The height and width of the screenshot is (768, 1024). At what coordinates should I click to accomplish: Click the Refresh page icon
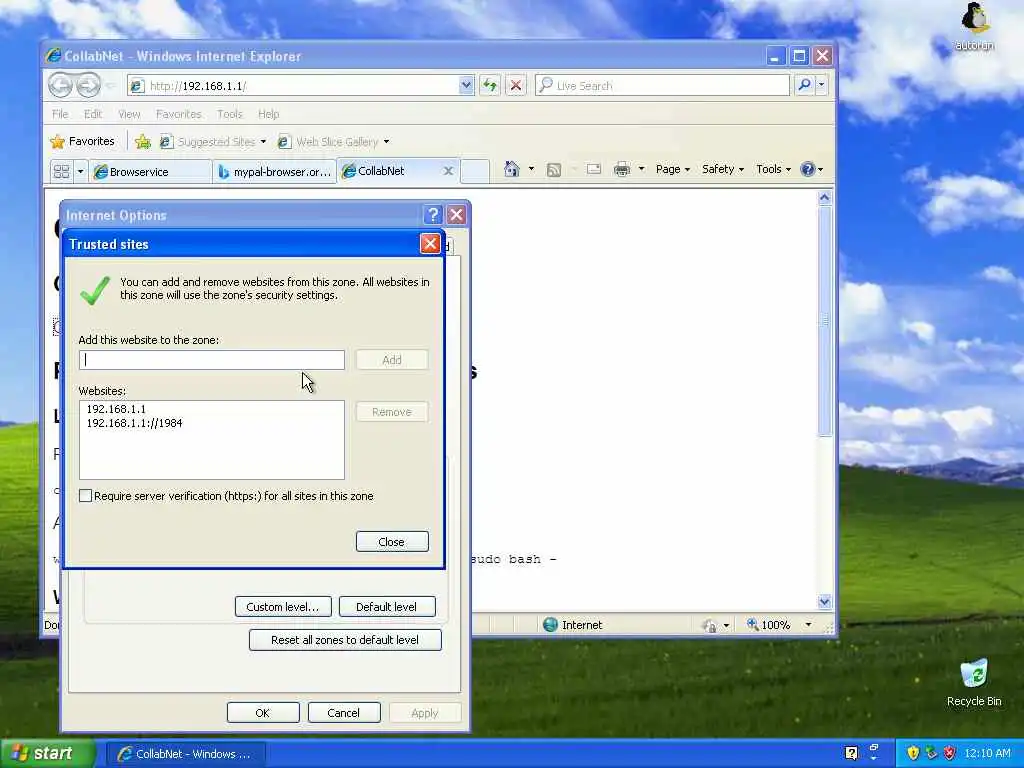(x=490, y=86)
